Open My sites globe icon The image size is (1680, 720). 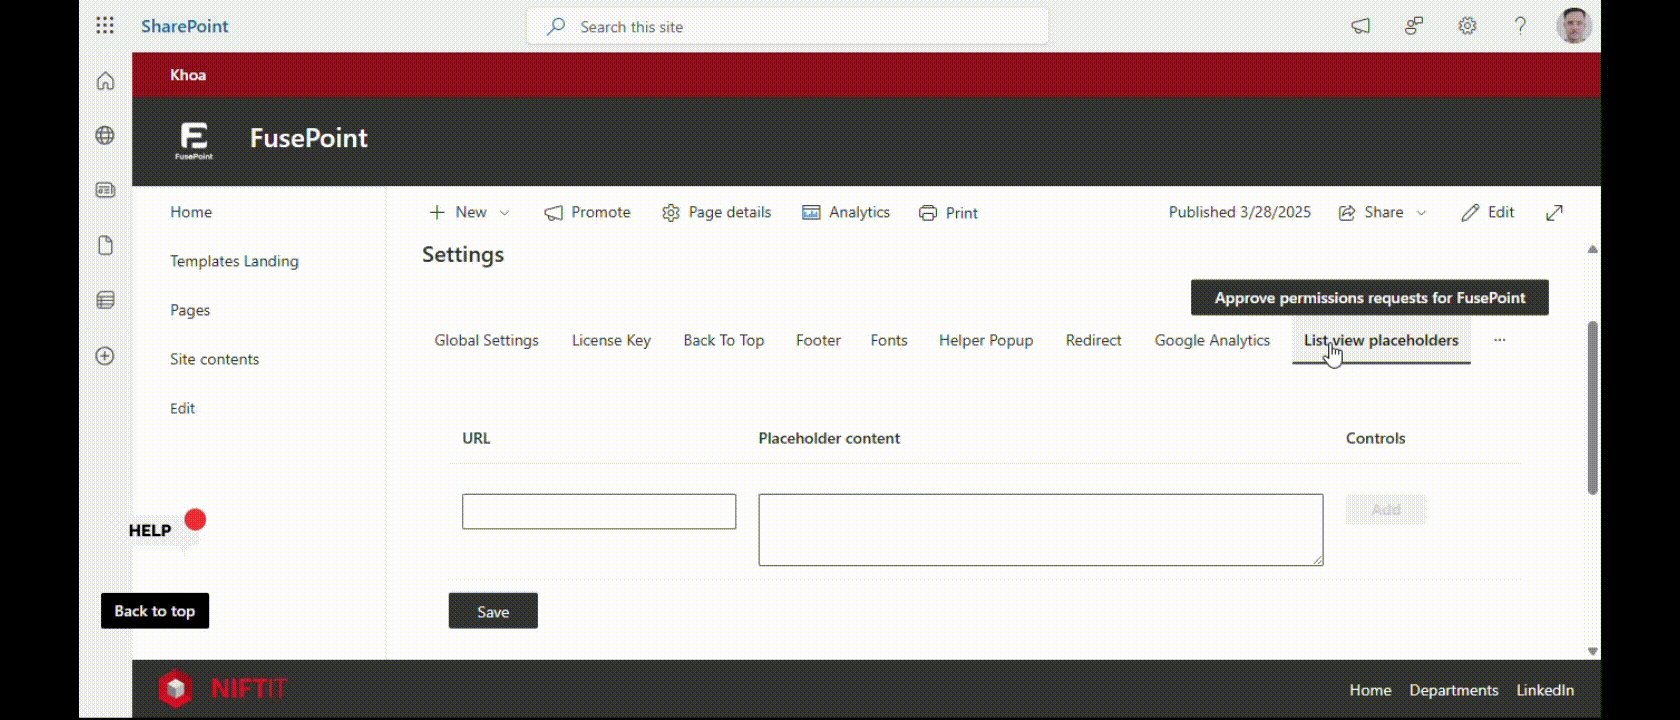[105, 136]
